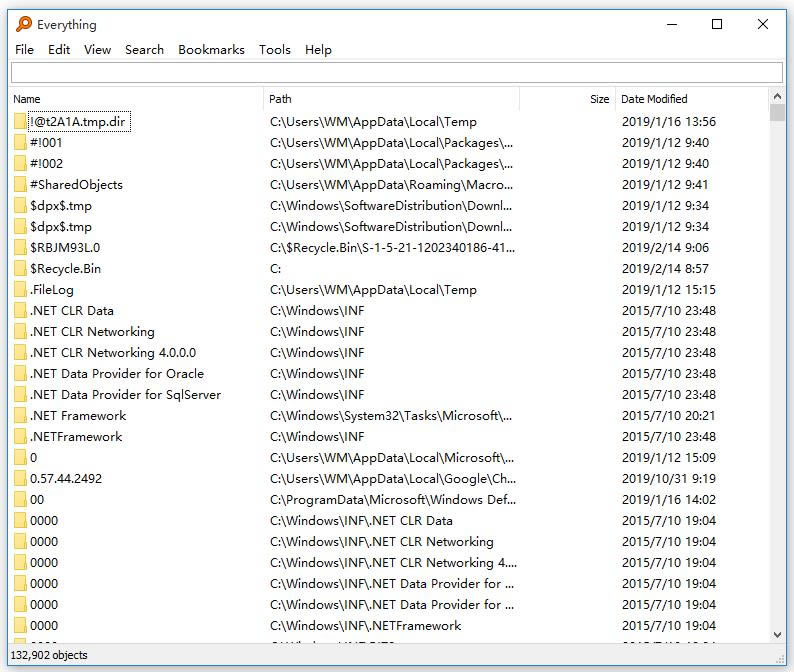
Task: Sort by the Date Modified column header
Action: pyautogui.click(x=692, y=99)
